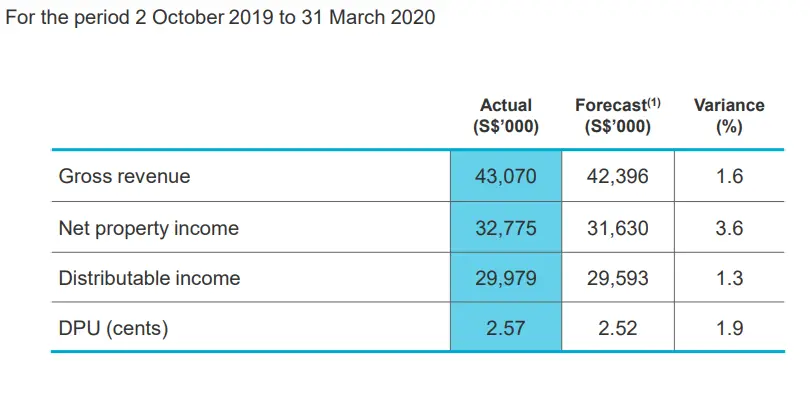Select the Net property income forecast 31,630
The image size is (810, 394).
(617, 228)
